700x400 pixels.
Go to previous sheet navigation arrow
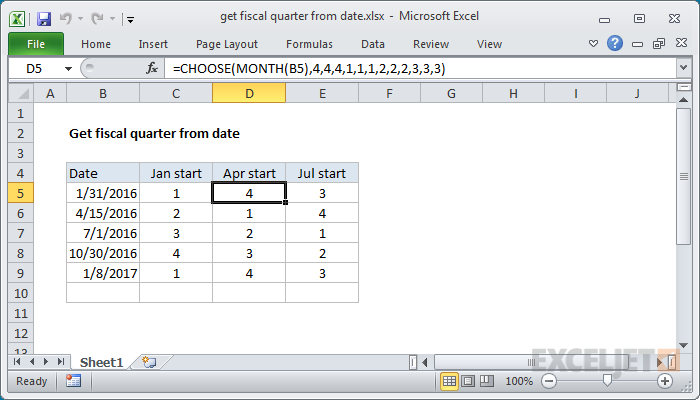click(32, 362)
